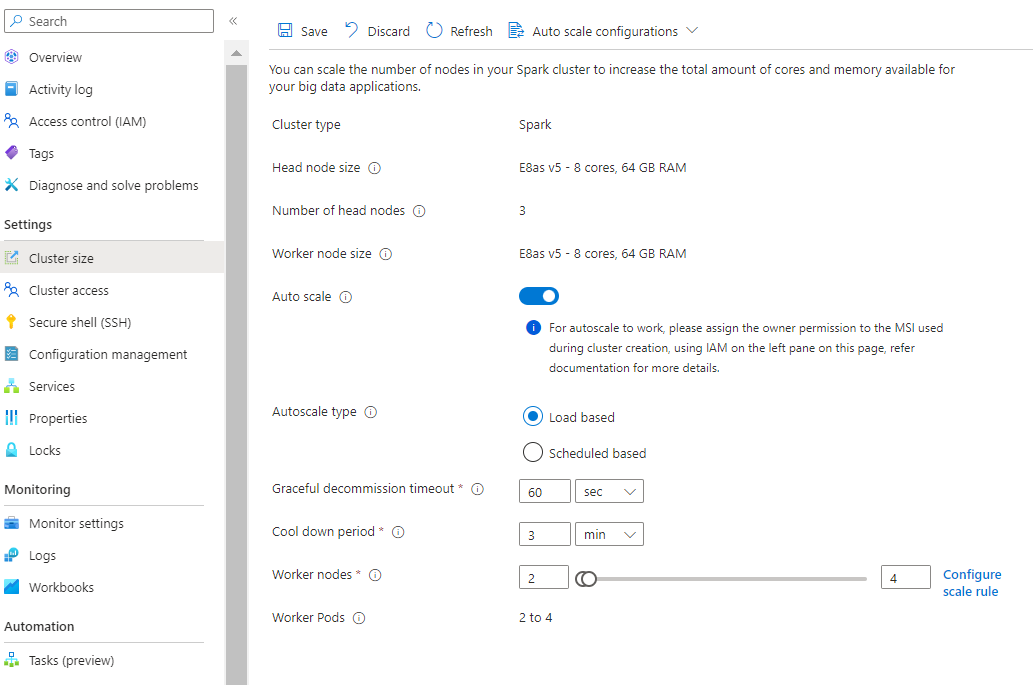Turn off the Auto scale toggle
The width and height of the screenshot is (1033, 685).
click(539, 296)
